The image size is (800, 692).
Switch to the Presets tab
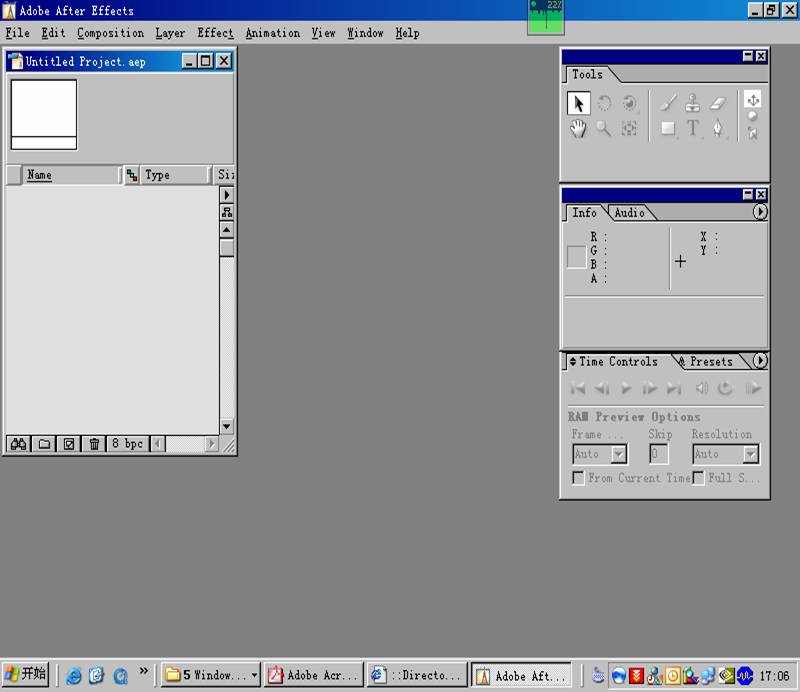click(x=711, y=362)
